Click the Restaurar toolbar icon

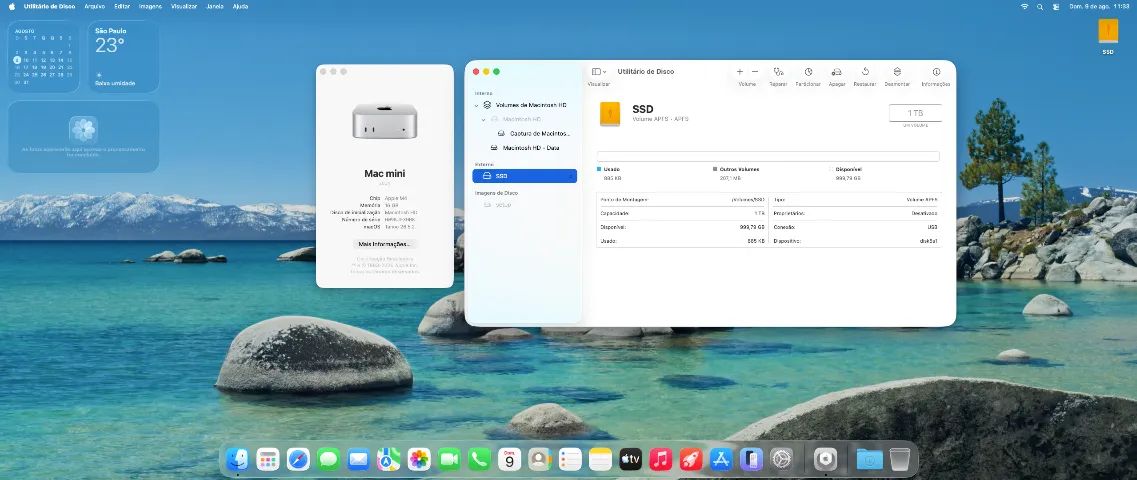click(x=865, y=72)
